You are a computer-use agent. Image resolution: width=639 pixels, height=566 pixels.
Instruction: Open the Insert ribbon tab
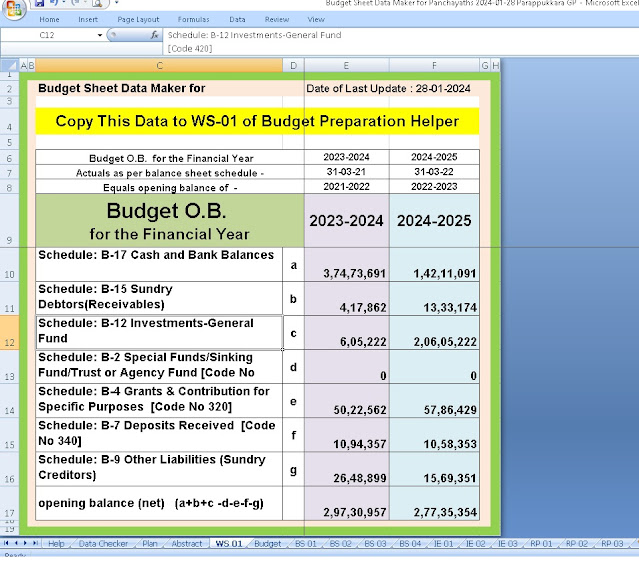point(88,19)
